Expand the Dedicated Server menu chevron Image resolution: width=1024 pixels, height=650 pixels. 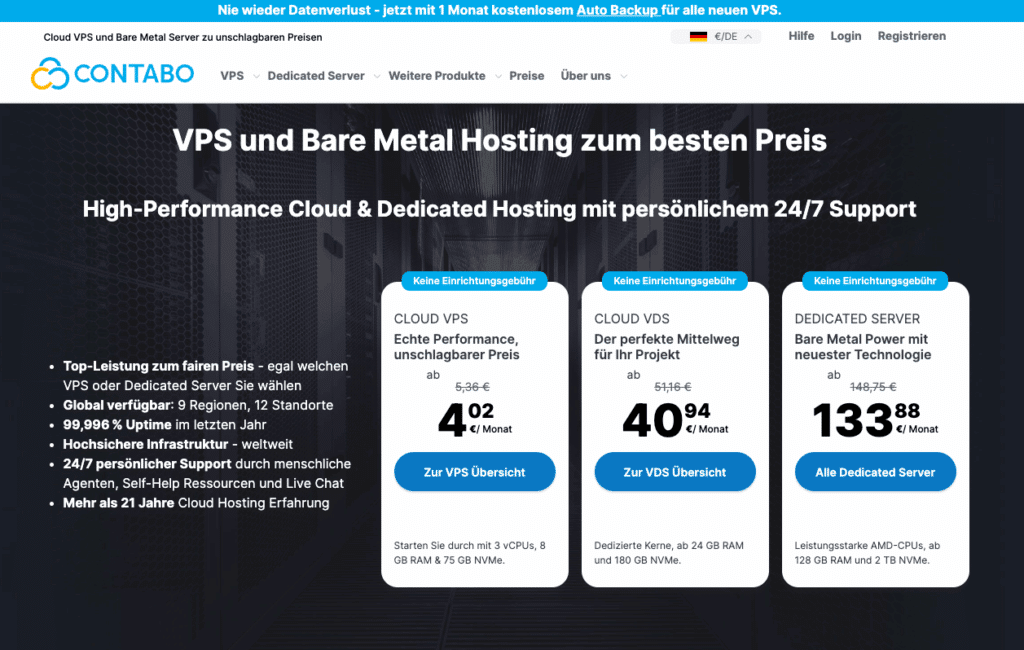click(377, 76)
